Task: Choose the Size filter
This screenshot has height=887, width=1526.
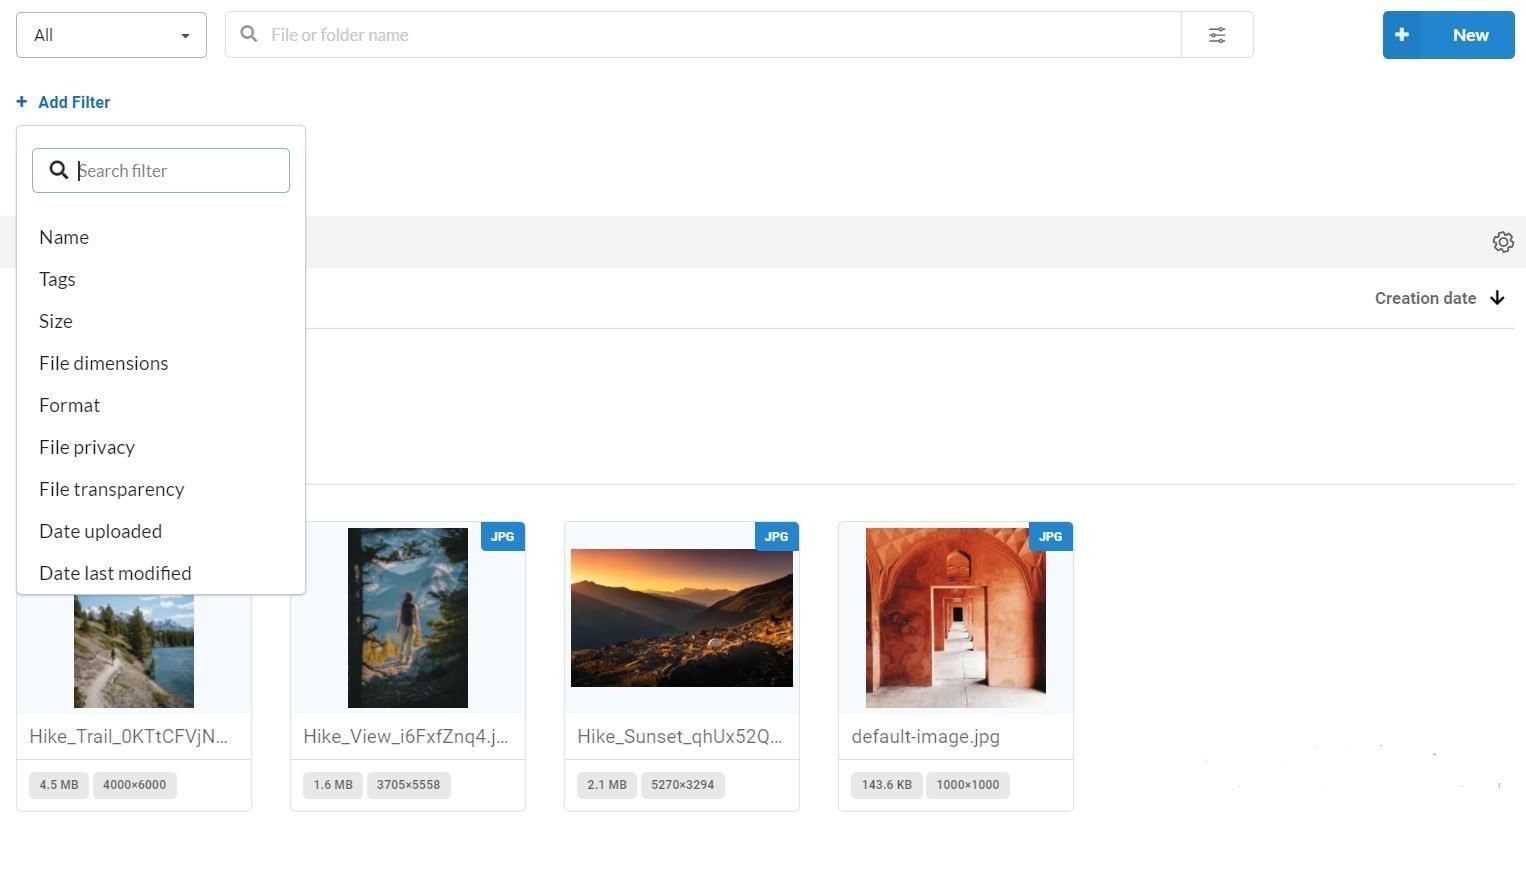Action: pyautogui.click(x=56, y=321)
